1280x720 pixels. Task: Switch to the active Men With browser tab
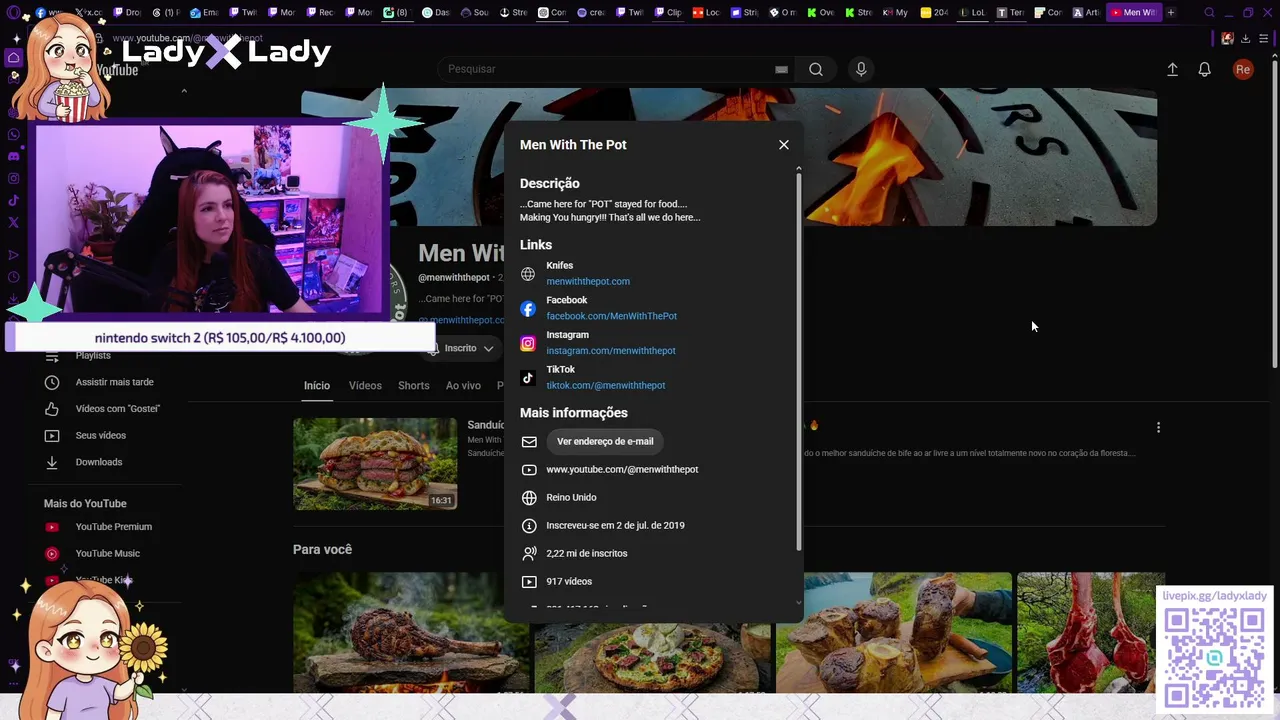(1134, 13)
